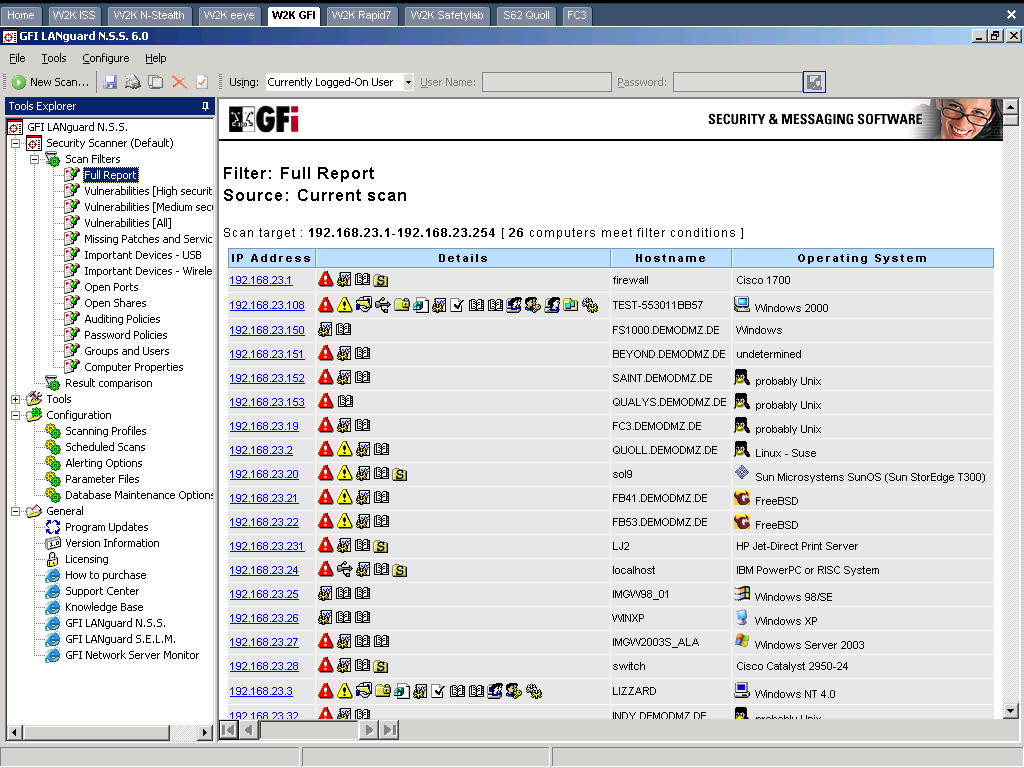The height and width of the screenshot is (768, 1024).
Task: Open the Knowledge Base link item
Action: [104, 607]
